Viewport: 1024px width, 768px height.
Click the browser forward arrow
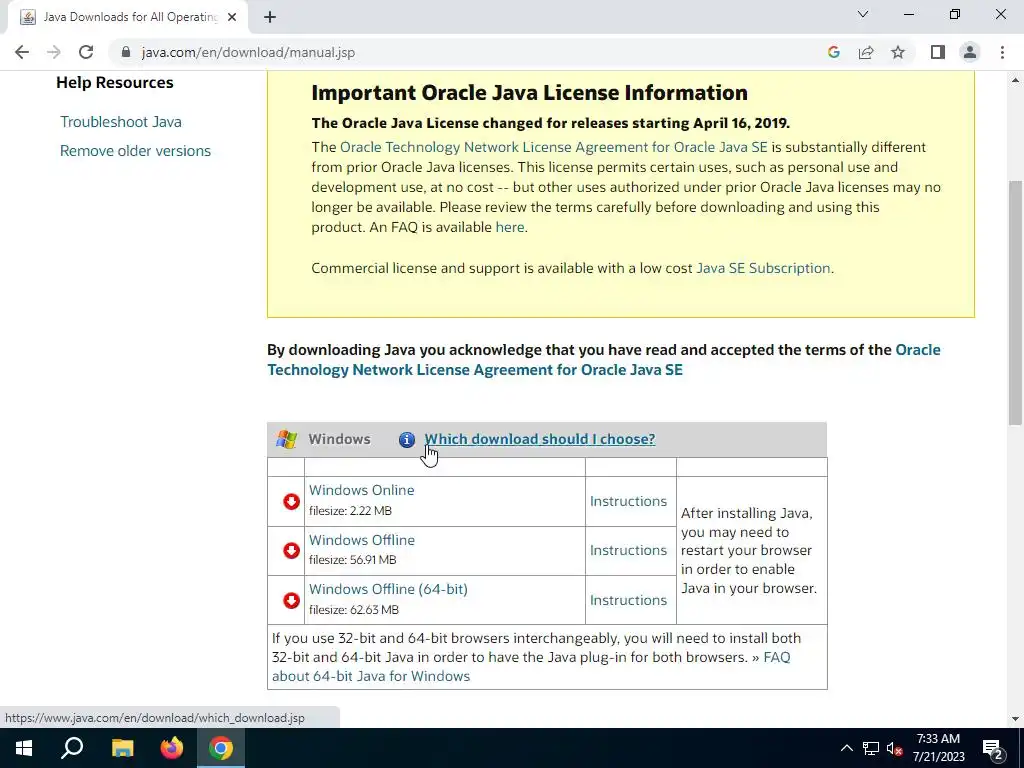(x=54, y=52)
